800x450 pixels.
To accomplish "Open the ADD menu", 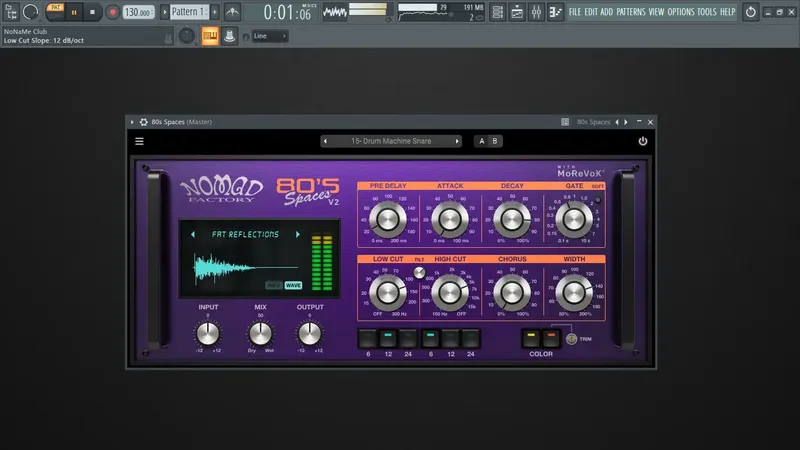I will [607, 12].
